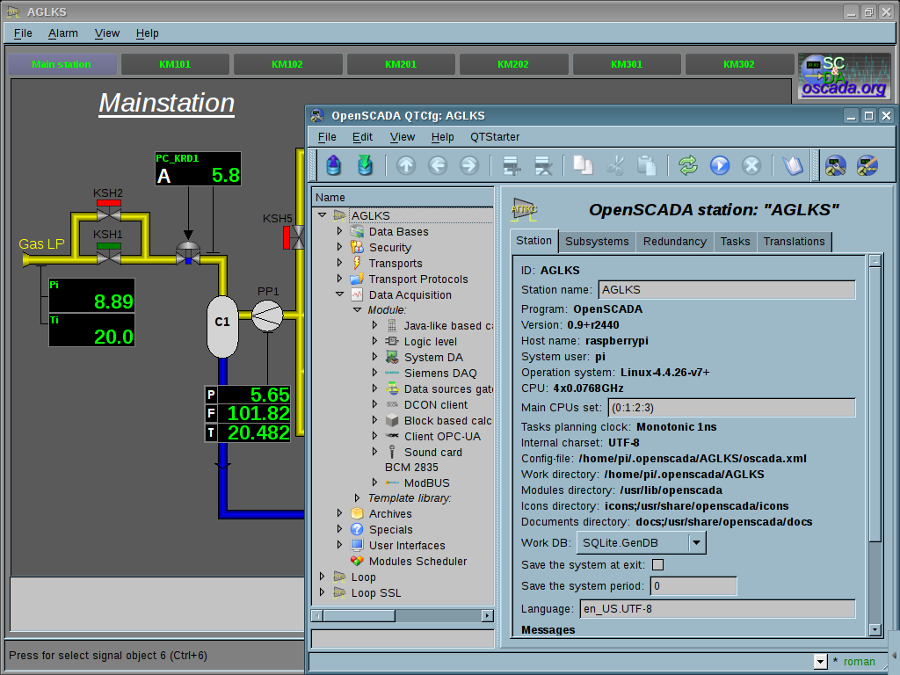900x675 pixels.
Task: Click the Station page vertical scrollbar thumb
Action: [x=874, y=404]
